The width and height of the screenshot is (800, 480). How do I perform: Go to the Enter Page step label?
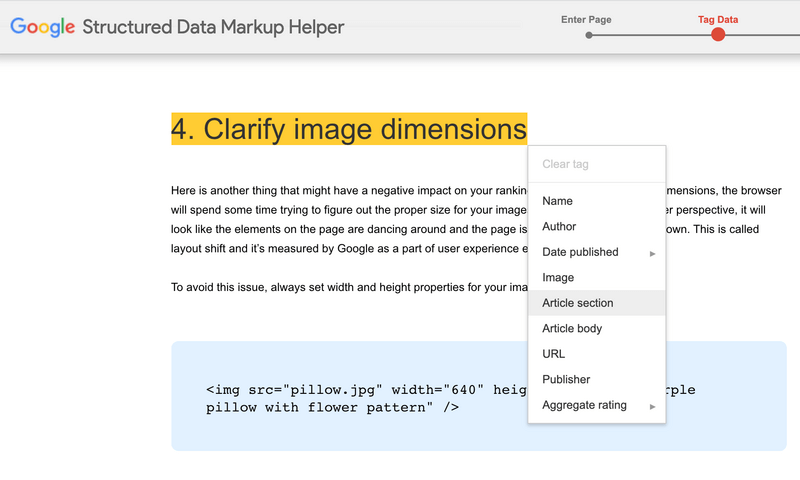586,19
